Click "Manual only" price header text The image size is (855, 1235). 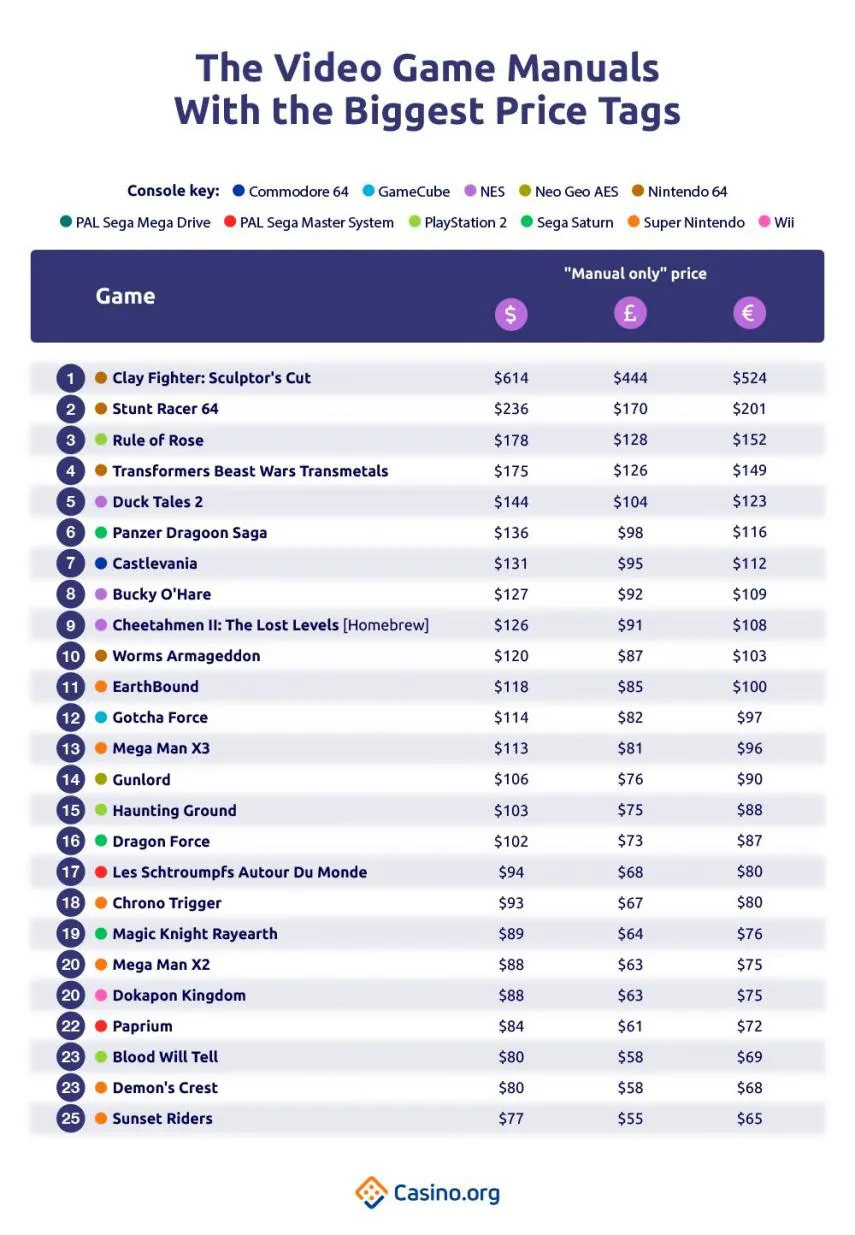[635, 273]
